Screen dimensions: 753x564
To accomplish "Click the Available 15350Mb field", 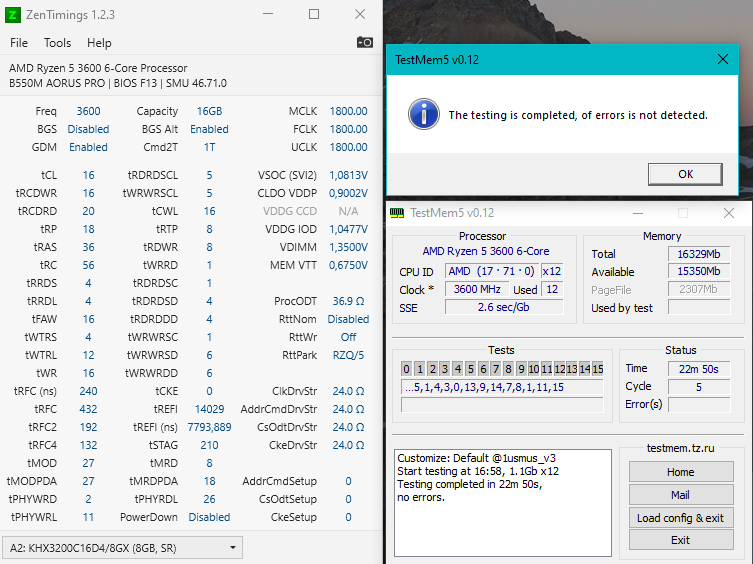I will pyautogui.click(x=699, y=271).
